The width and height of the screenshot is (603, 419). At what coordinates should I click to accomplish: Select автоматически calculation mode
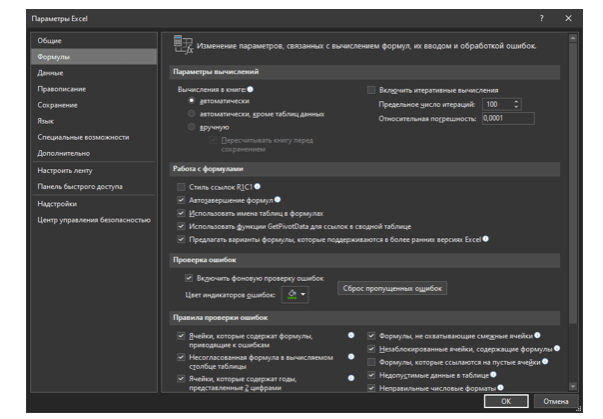pos(191,101)
